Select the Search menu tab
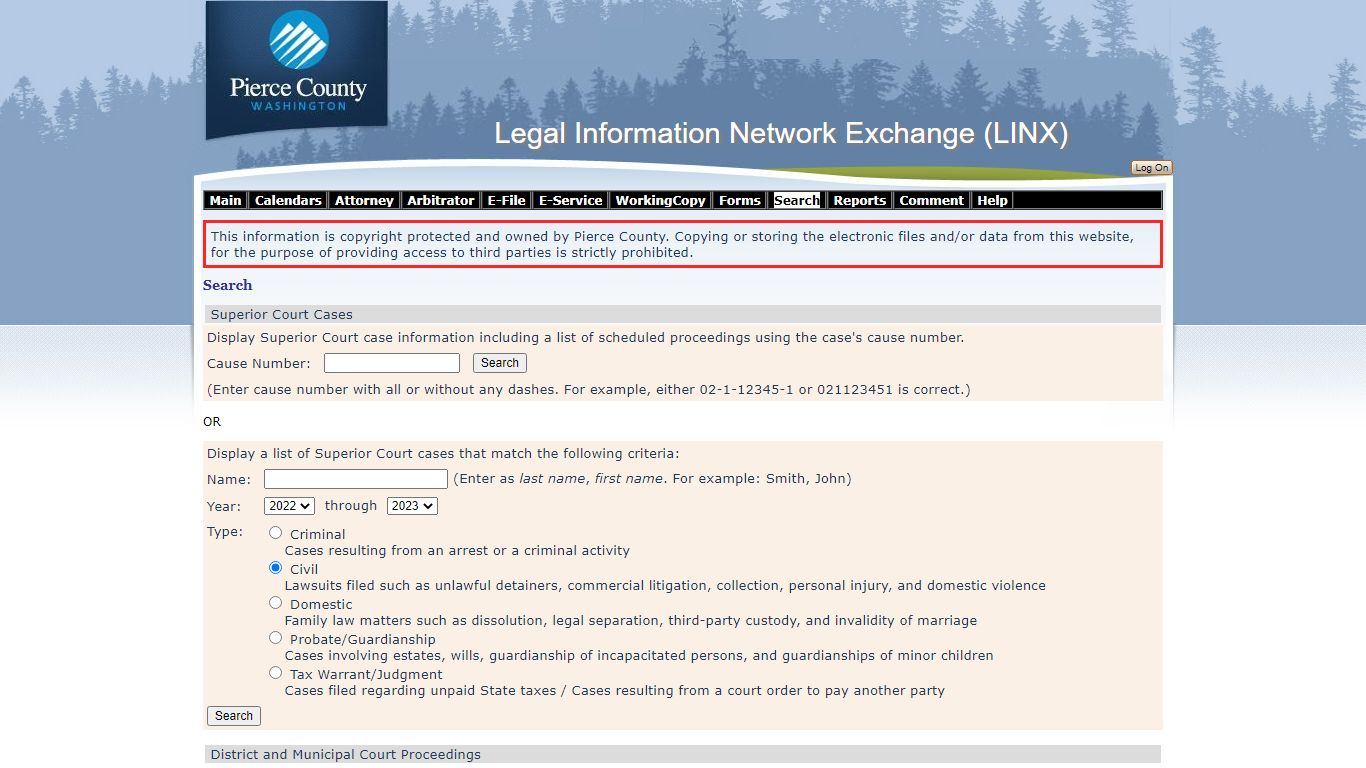Viewport: 1366px width, 768px height. [x=797, y=200]
